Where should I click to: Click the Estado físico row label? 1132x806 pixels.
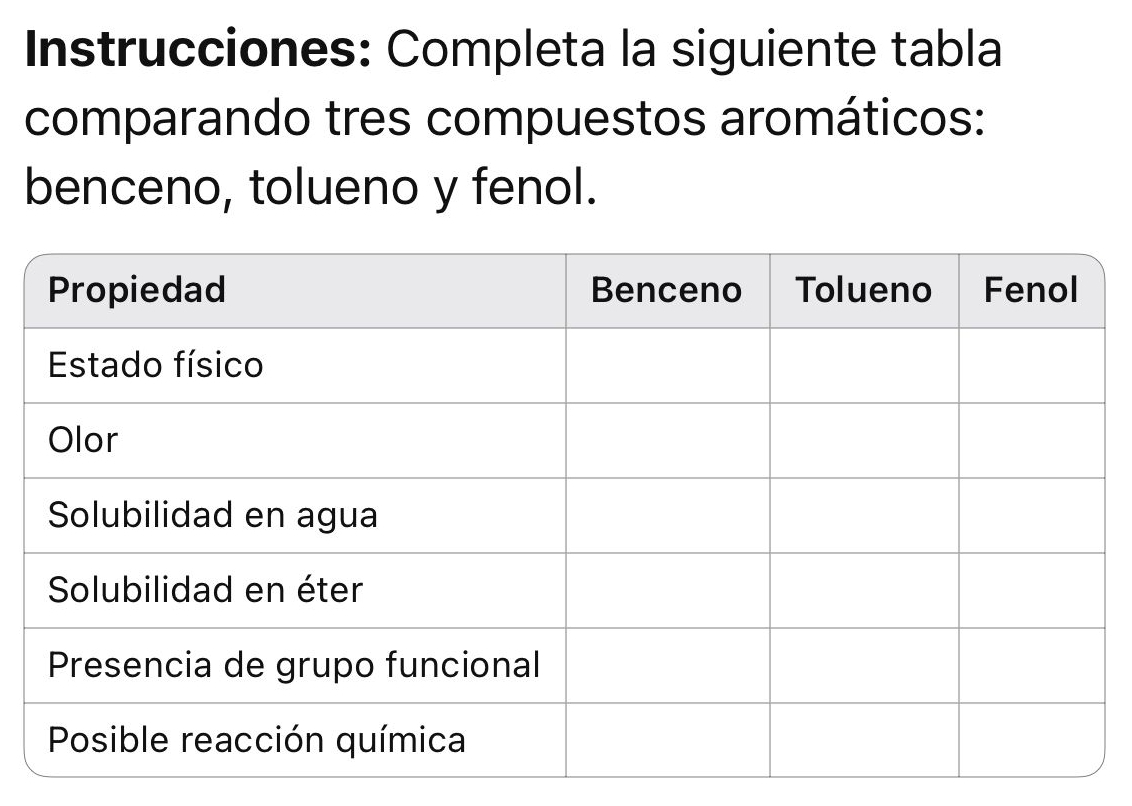coord(155,365)
